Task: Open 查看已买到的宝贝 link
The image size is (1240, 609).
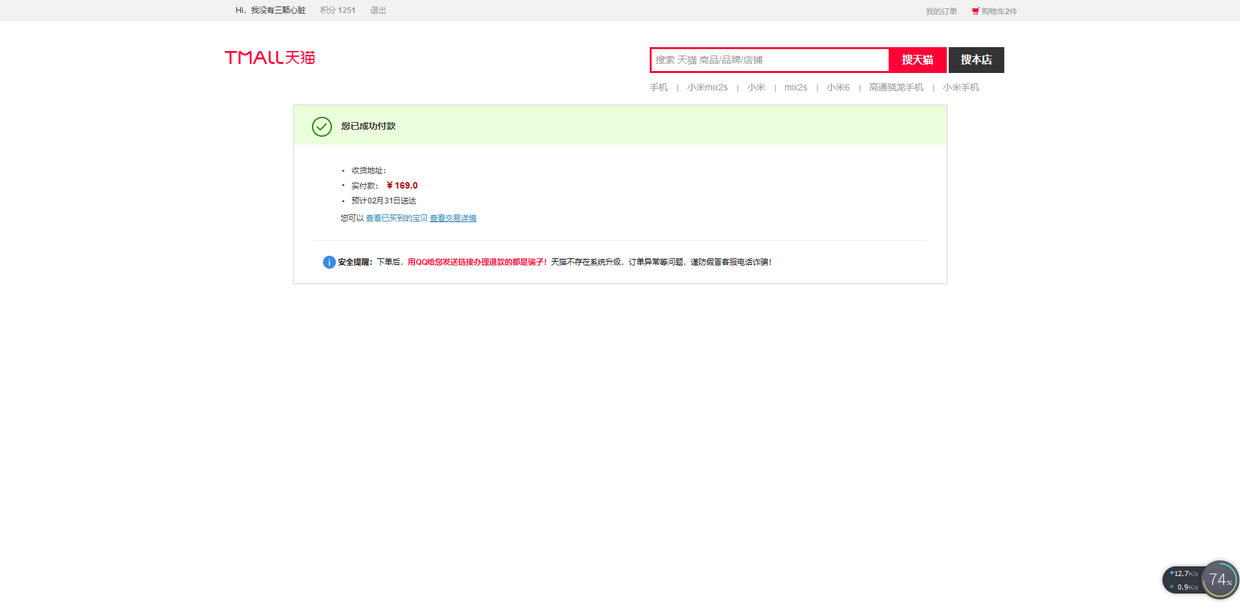Action: (396, 218)
